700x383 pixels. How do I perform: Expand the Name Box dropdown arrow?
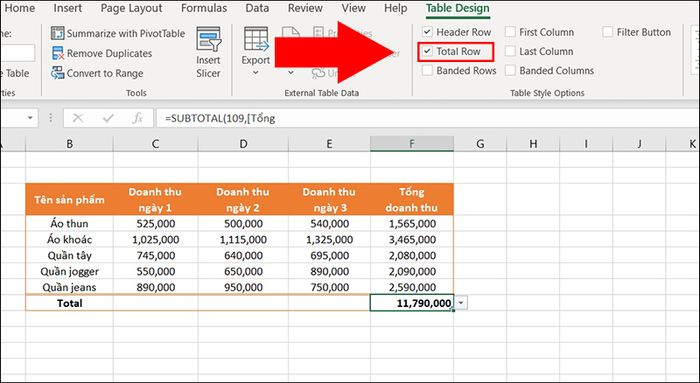(30, 118)
